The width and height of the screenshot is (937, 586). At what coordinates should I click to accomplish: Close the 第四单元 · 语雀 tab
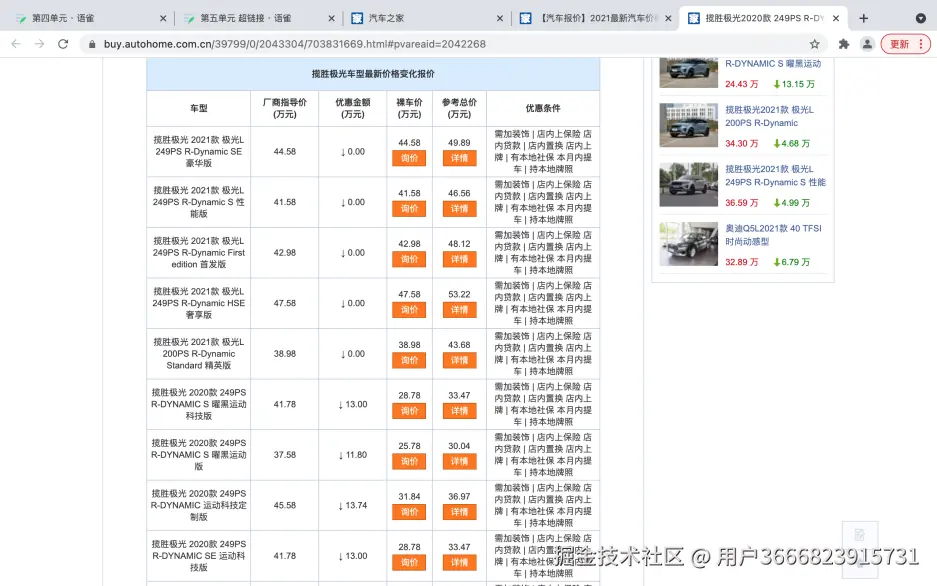coord(163,19)
